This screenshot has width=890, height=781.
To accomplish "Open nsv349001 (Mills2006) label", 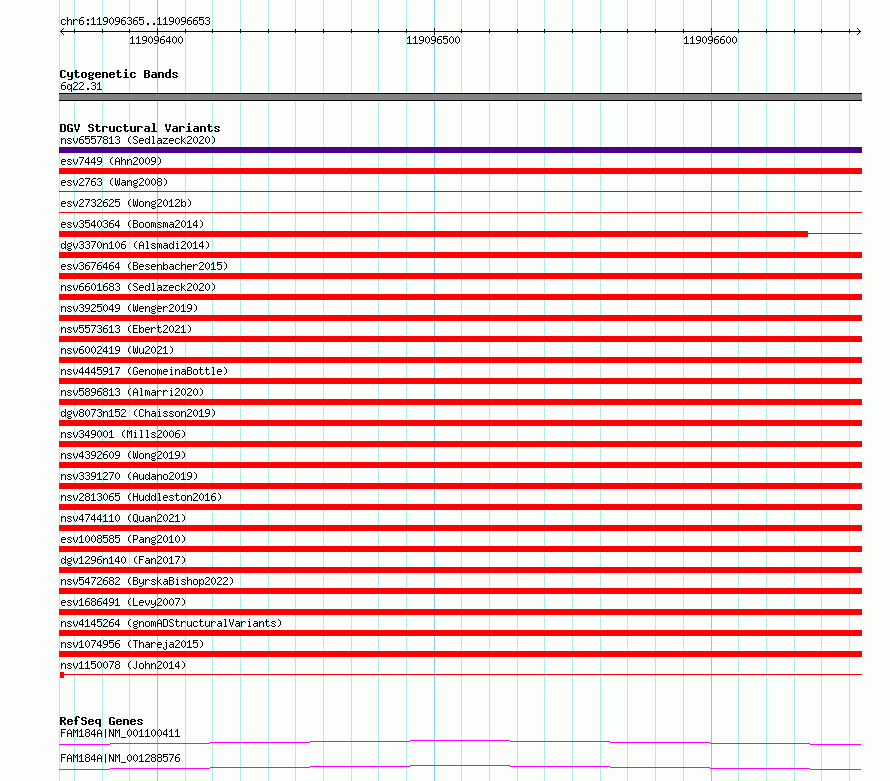I will click(x=123, y=434).
